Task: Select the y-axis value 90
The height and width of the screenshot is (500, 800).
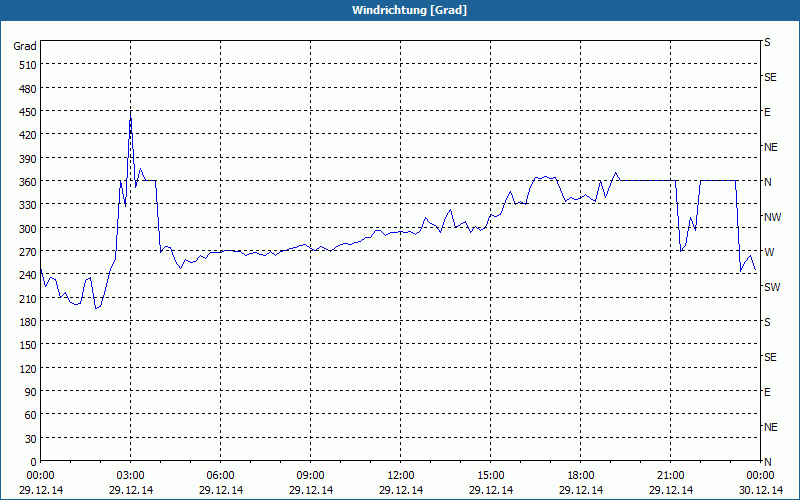Action: [x=31, y=392]
